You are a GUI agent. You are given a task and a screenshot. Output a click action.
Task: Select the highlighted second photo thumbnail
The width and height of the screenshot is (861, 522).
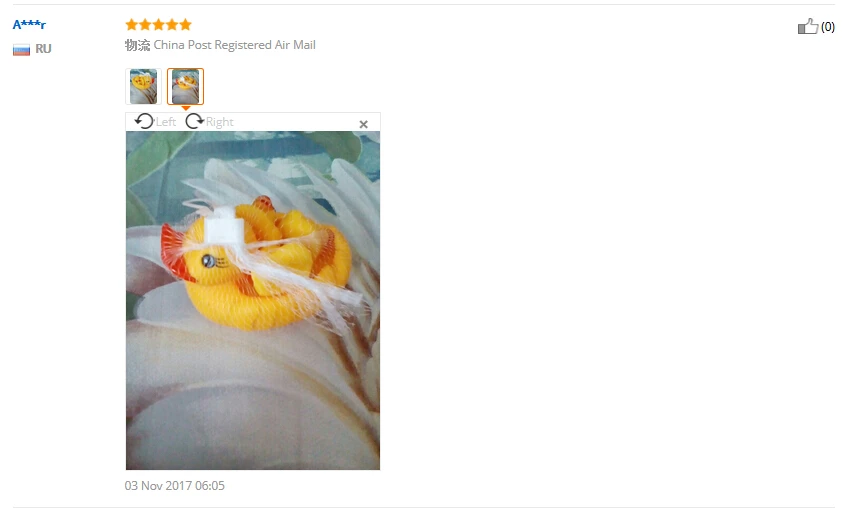(186, 86)
